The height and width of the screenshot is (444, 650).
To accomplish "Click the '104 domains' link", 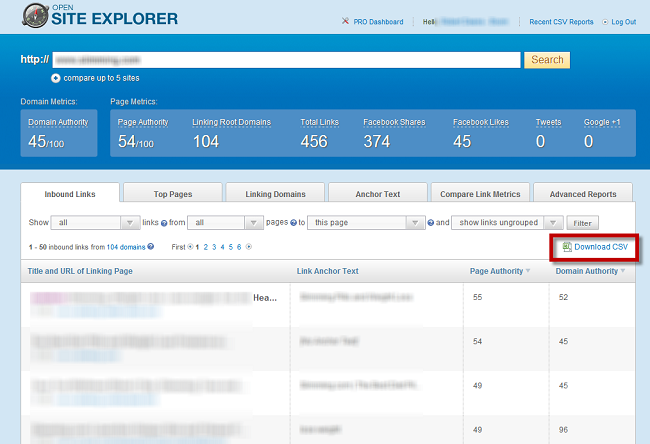I will (x=126, y=247).
